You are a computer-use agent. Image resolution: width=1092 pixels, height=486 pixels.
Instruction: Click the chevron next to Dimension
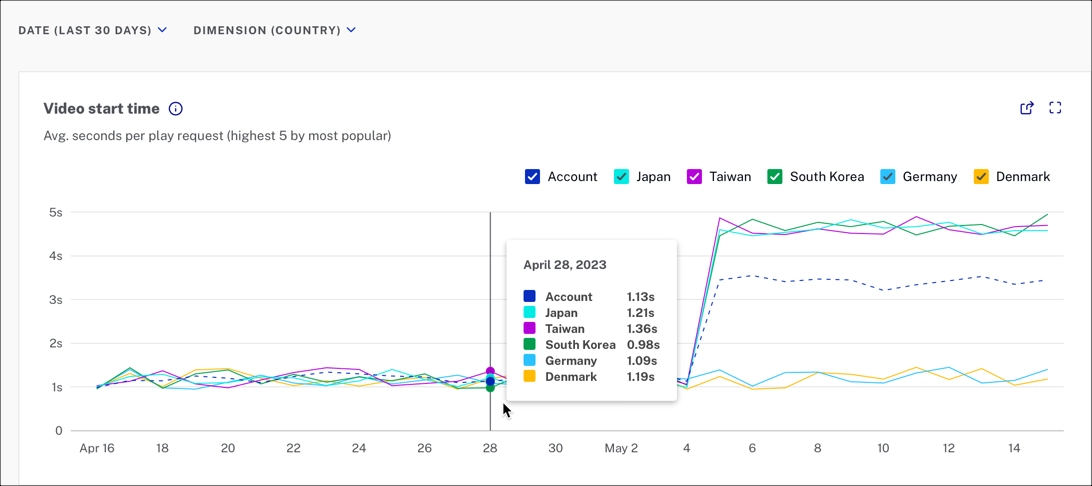tap(351, 30)
